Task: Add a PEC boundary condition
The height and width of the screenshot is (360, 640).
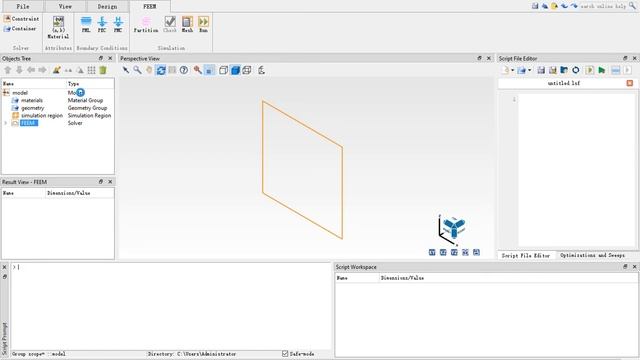Action: pyautogui.click(x=102, y=24)
